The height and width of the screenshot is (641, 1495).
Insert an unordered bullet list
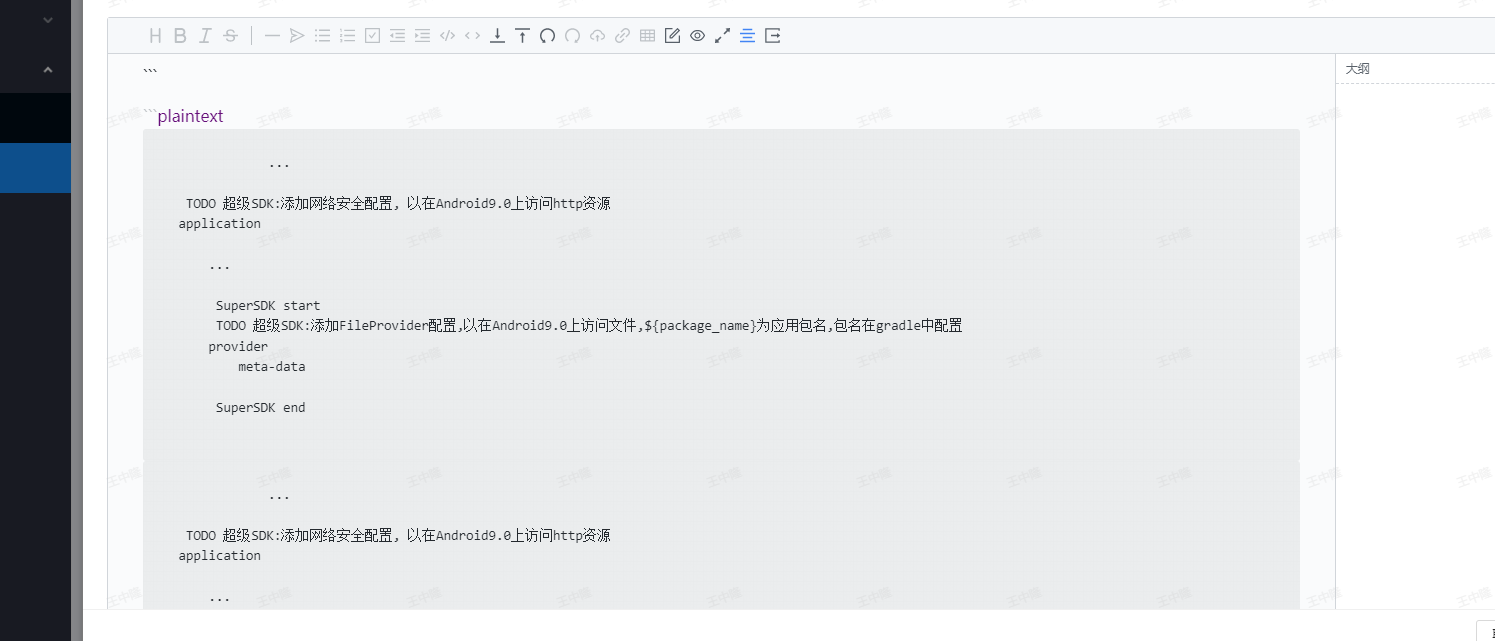322,36
